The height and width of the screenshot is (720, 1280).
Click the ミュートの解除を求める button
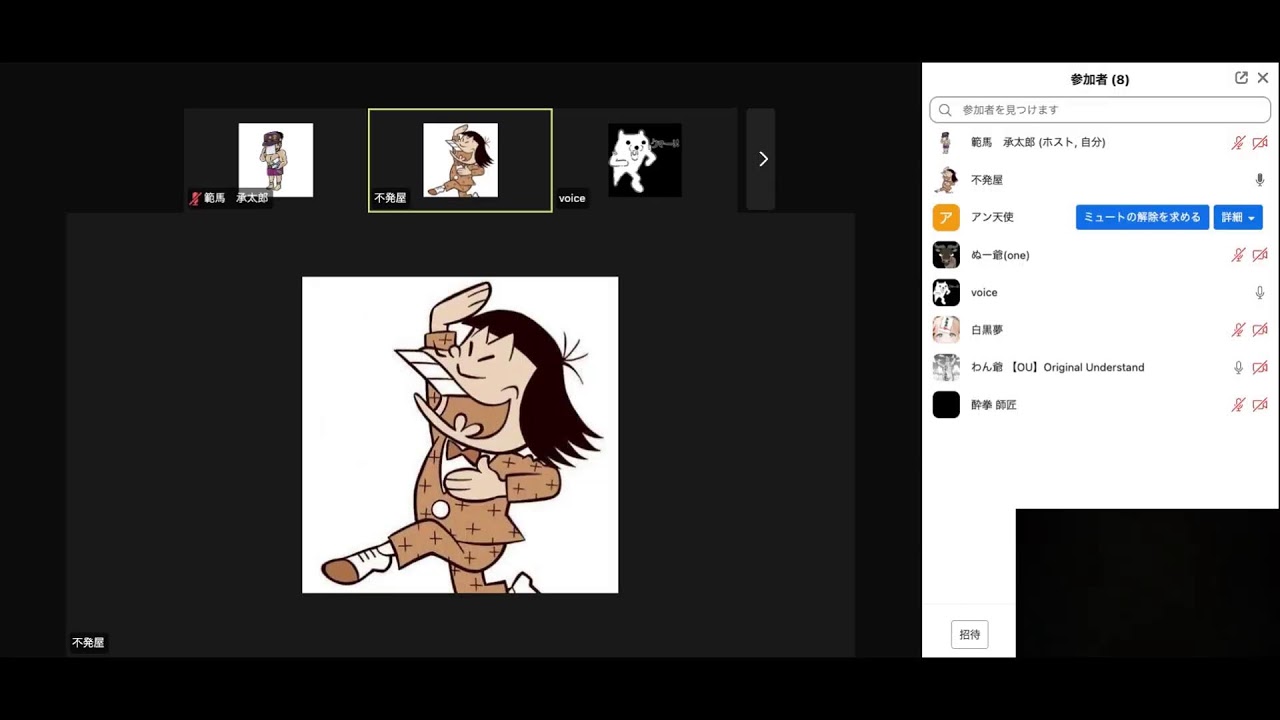1142,217
